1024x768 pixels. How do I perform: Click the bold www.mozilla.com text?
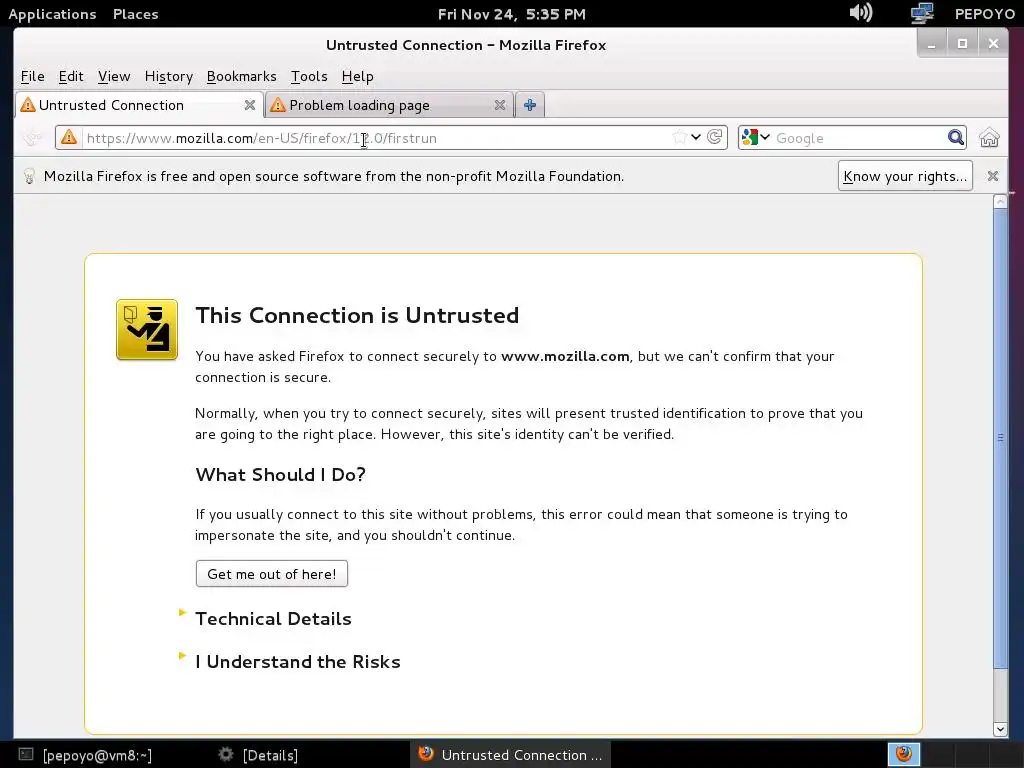tap(565, 356)
